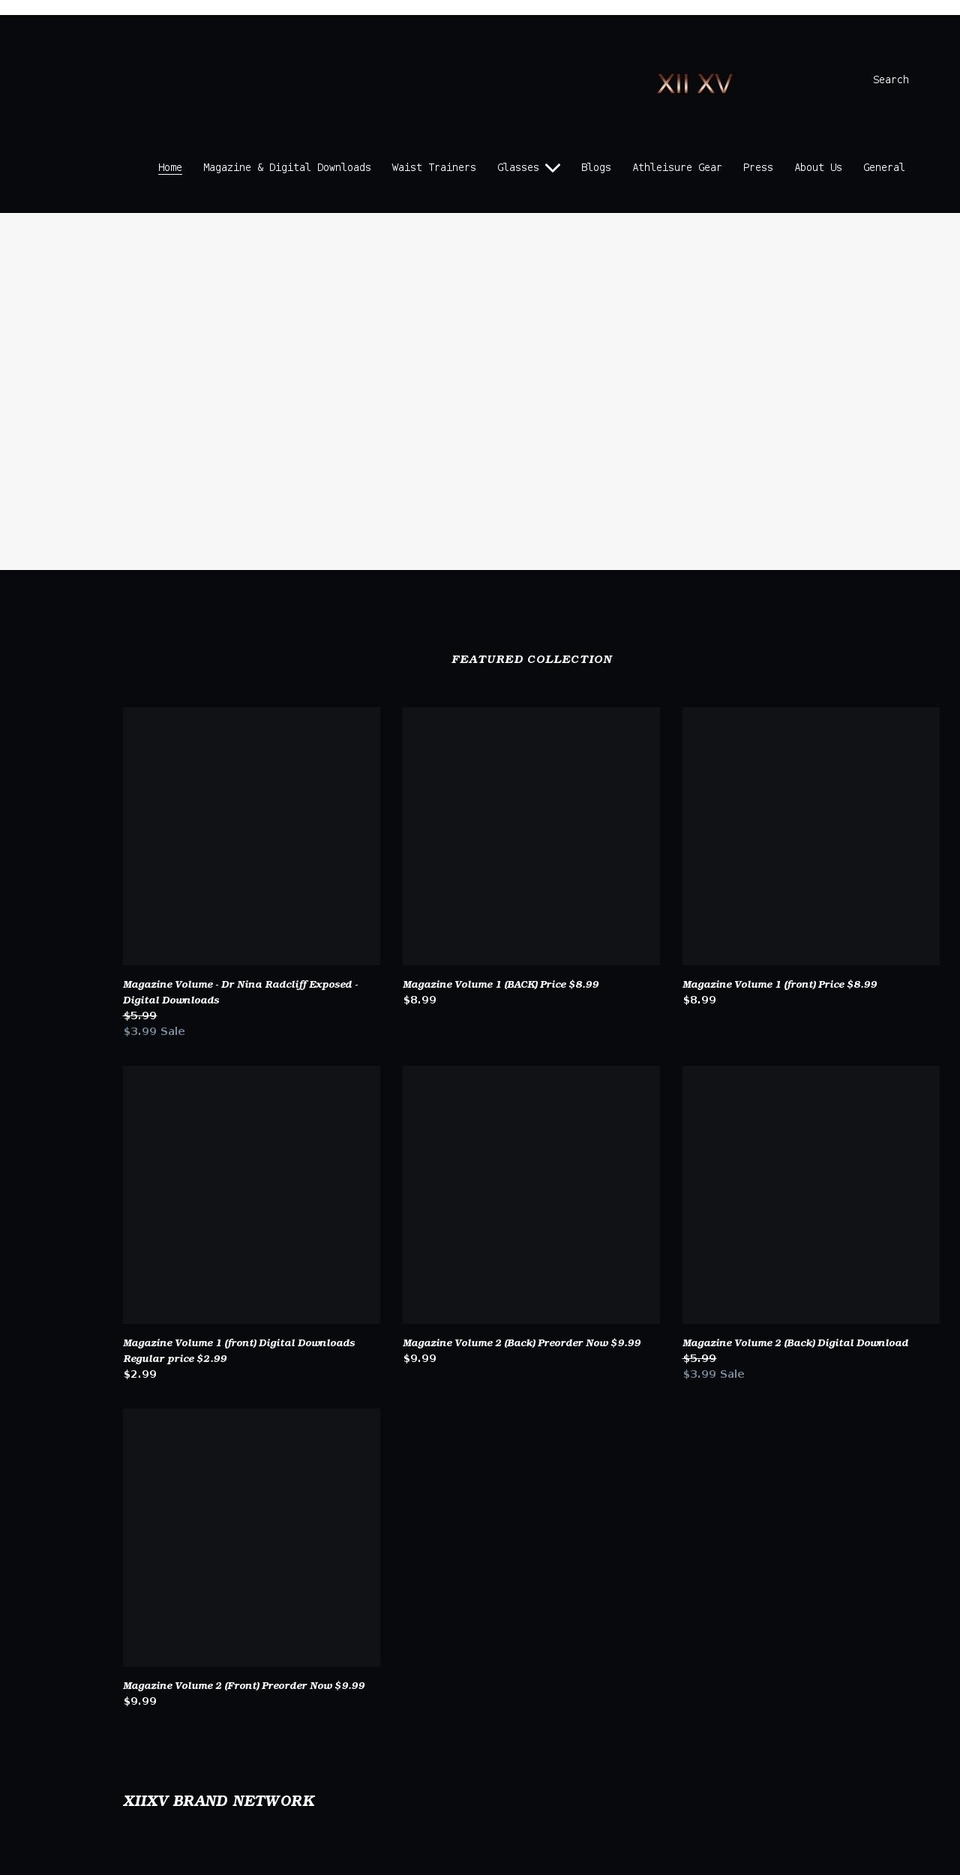The height and width of the screenshot is (1875, 960).
Task: Open Magazine Volume 1 (front) Price $8.99 thumbnail
Action: point(811,836)
